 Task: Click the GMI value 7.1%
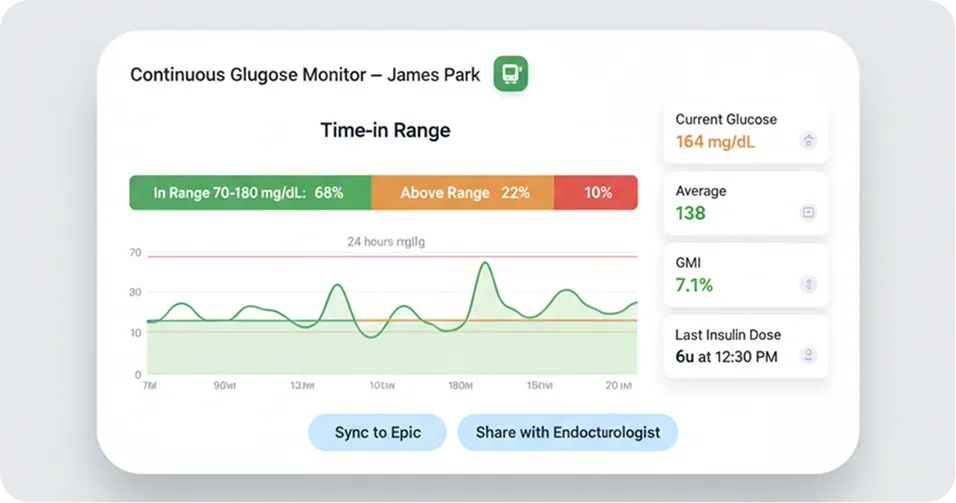tap(694, 285)
